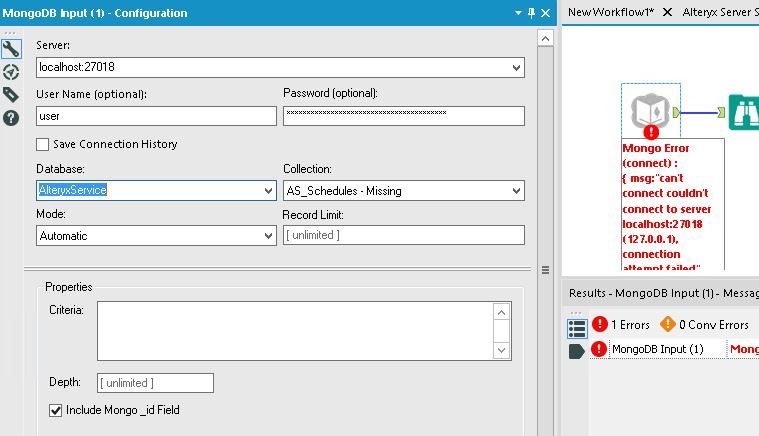Click inside the Criteria text area
The width and height of the screenshot is (759, 436).
point(295,331)
